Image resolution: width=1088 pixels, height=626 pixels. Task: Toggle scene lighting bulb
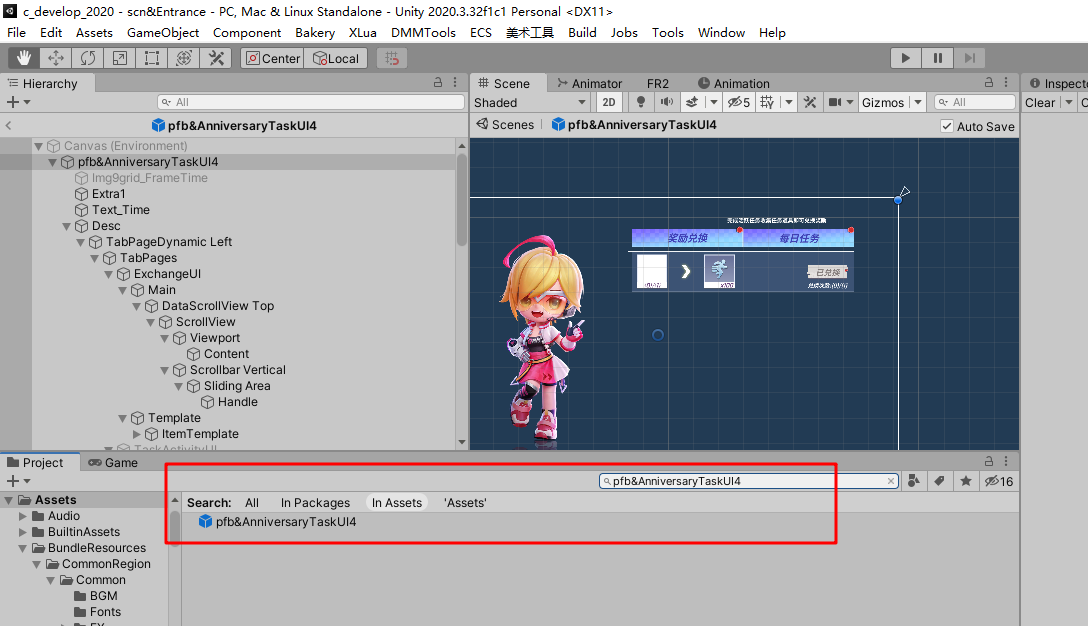point(640,103)
